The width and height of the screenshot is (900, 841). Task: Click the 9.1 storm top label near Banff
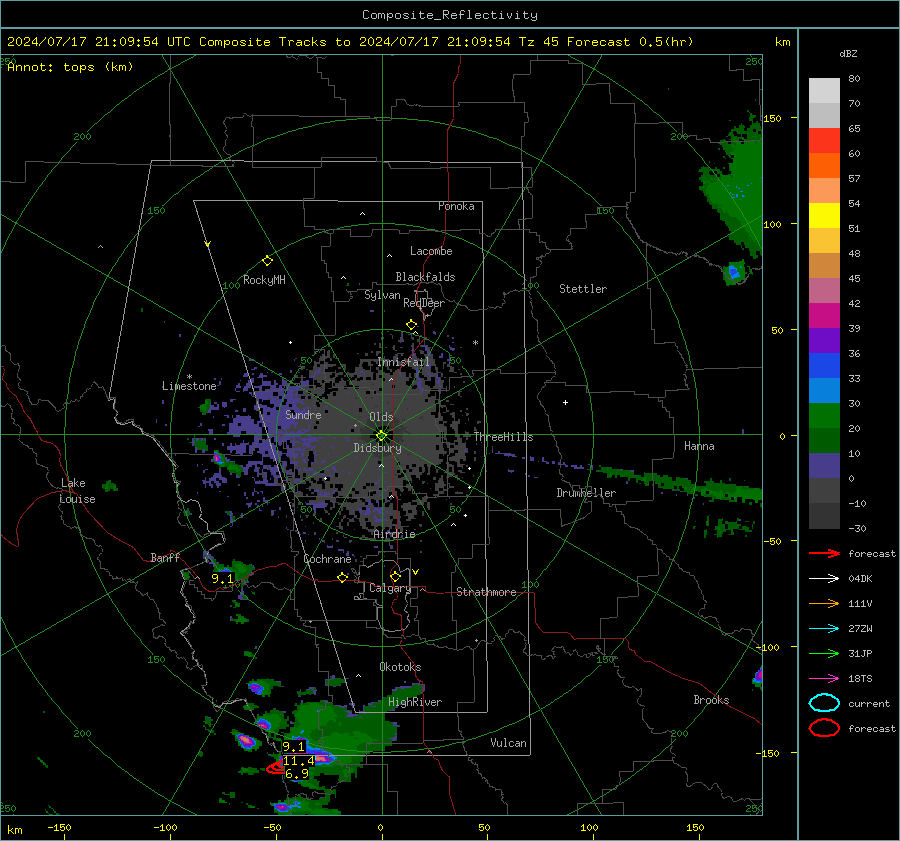pyautogui.click(x=222, y=579)
